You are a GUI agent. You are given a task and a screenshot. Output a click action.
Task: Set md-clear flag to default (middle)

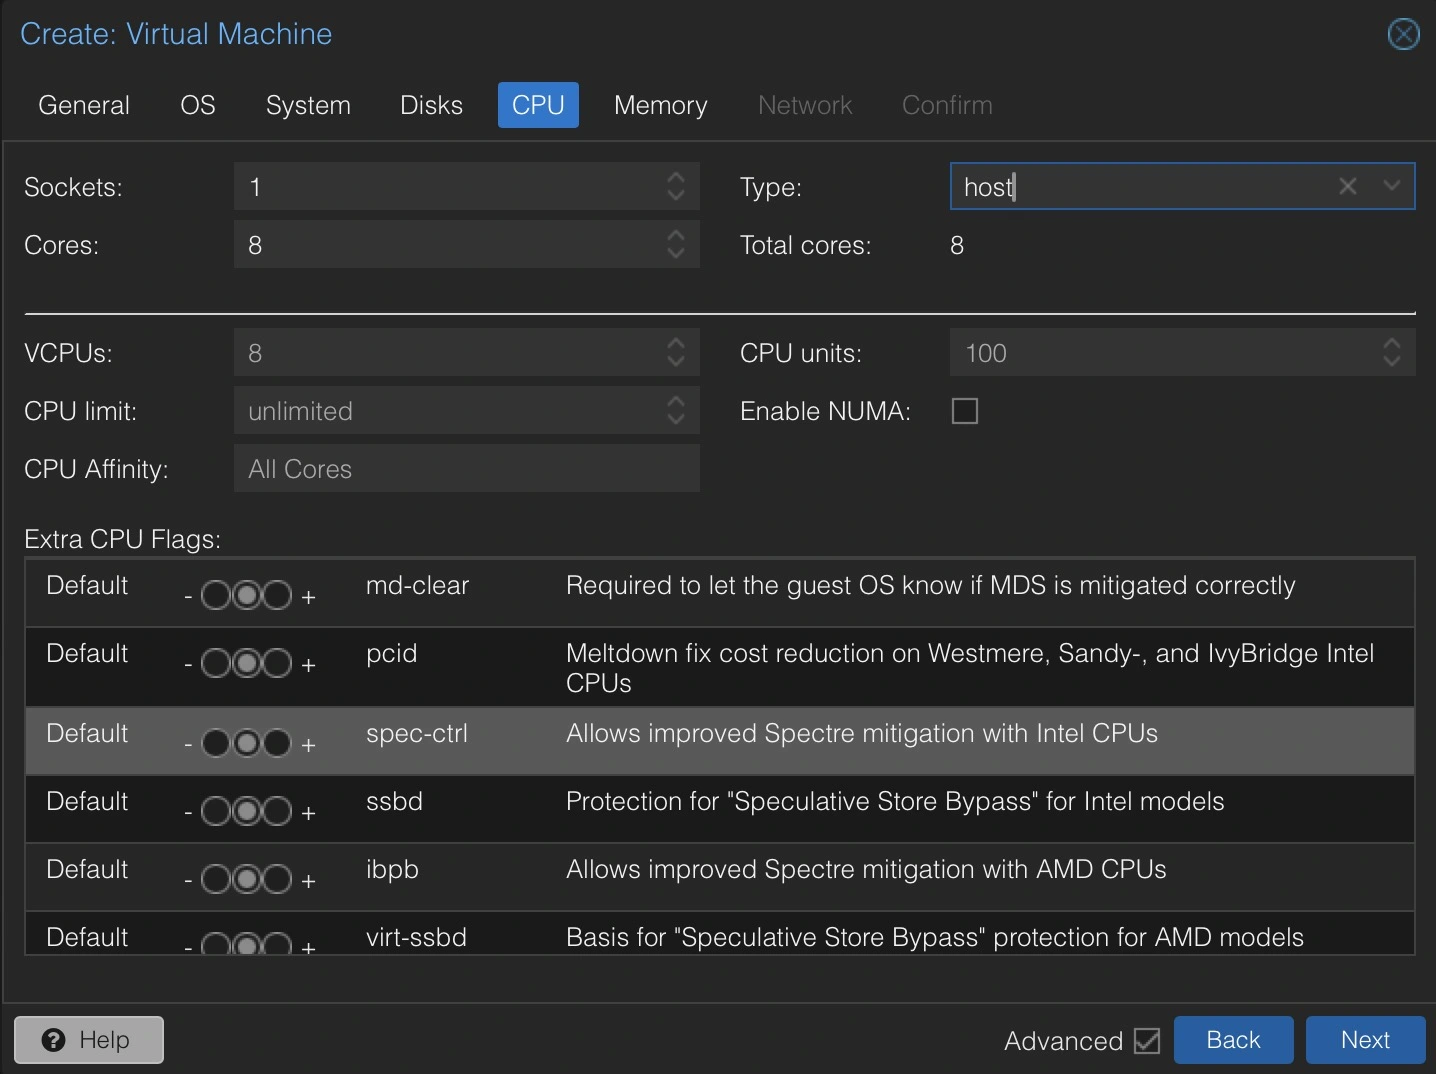pos(246,595)
